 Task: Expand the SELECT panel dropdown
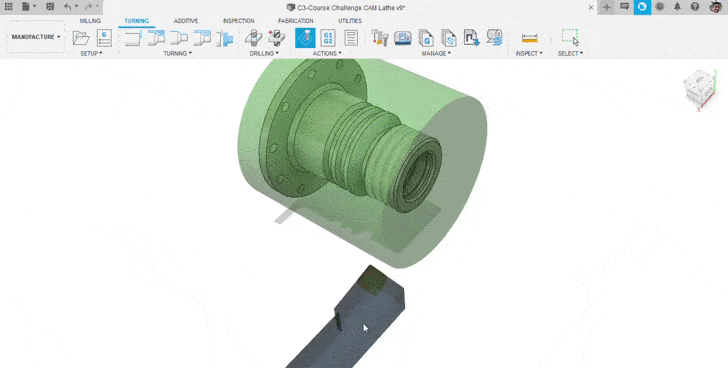click(x=570, y=53)
